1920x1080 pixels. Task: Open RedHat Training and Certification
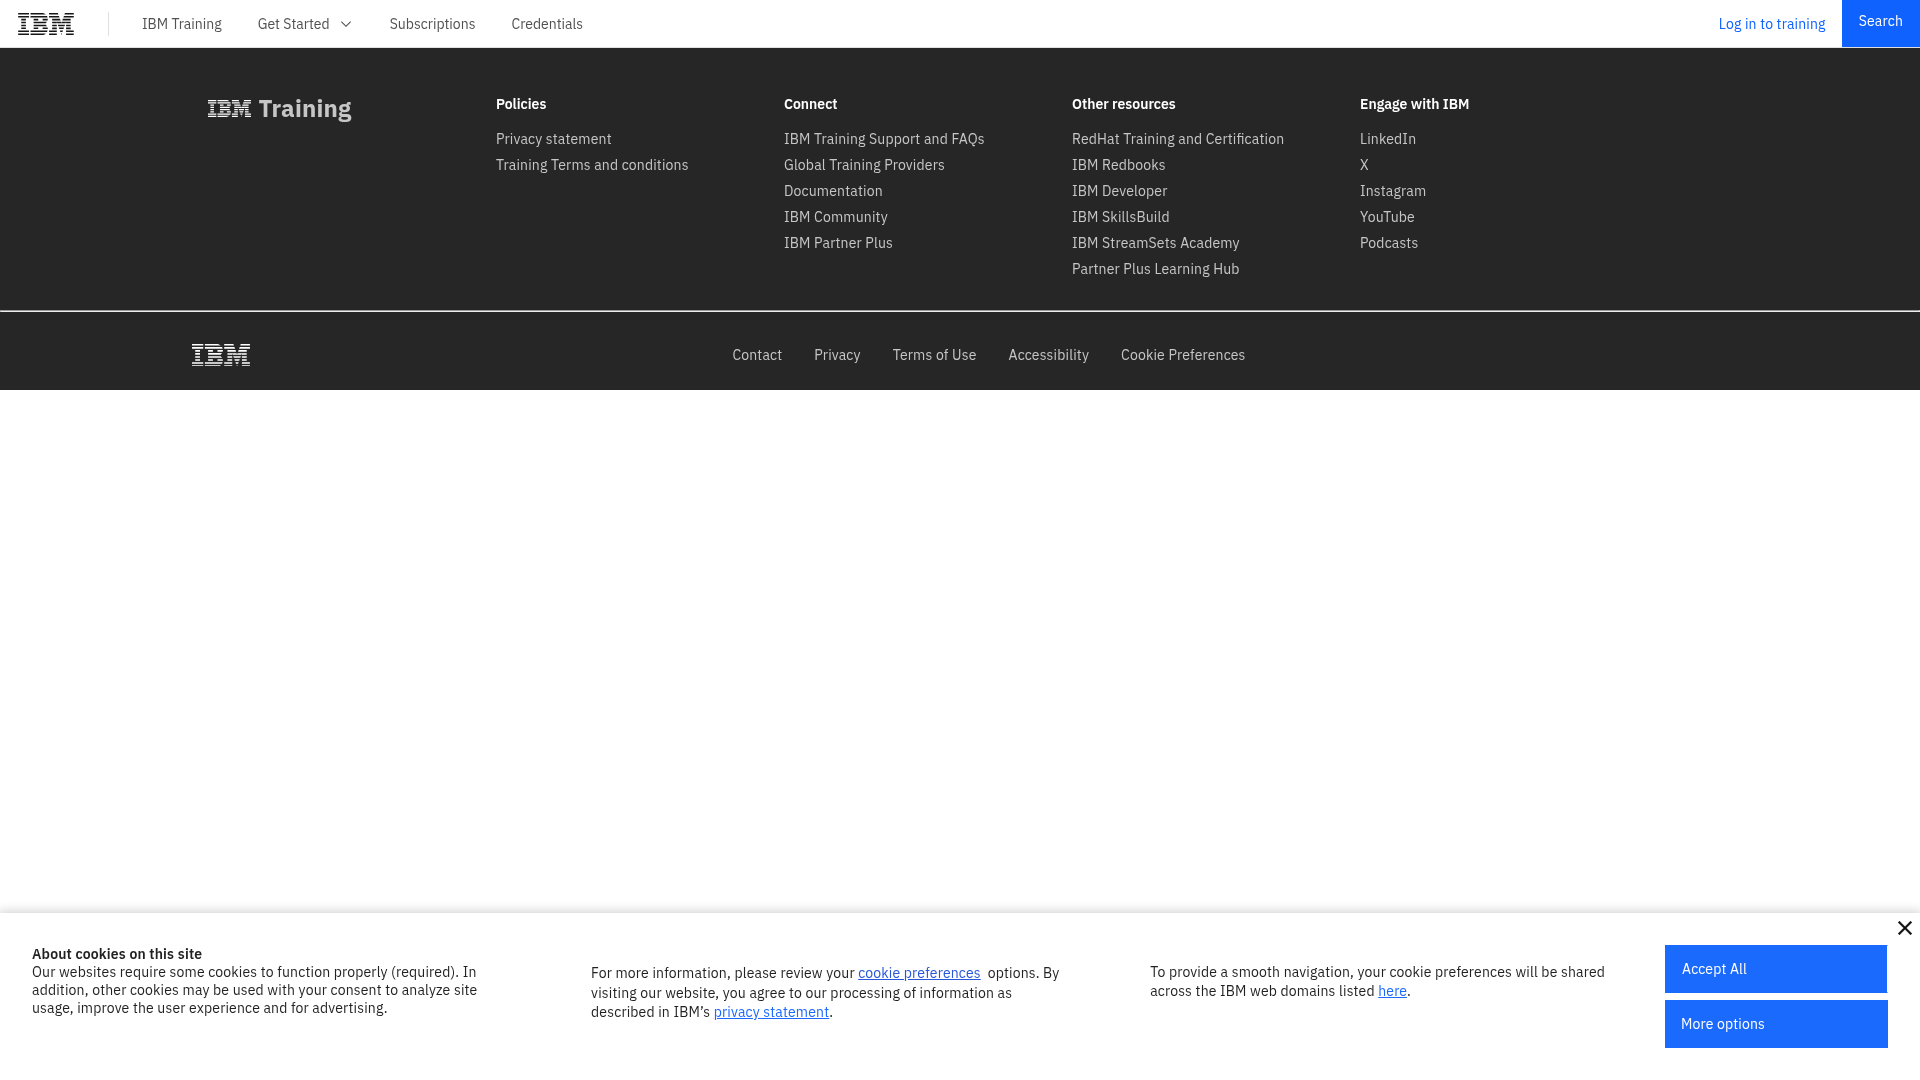coord(1177,139)
